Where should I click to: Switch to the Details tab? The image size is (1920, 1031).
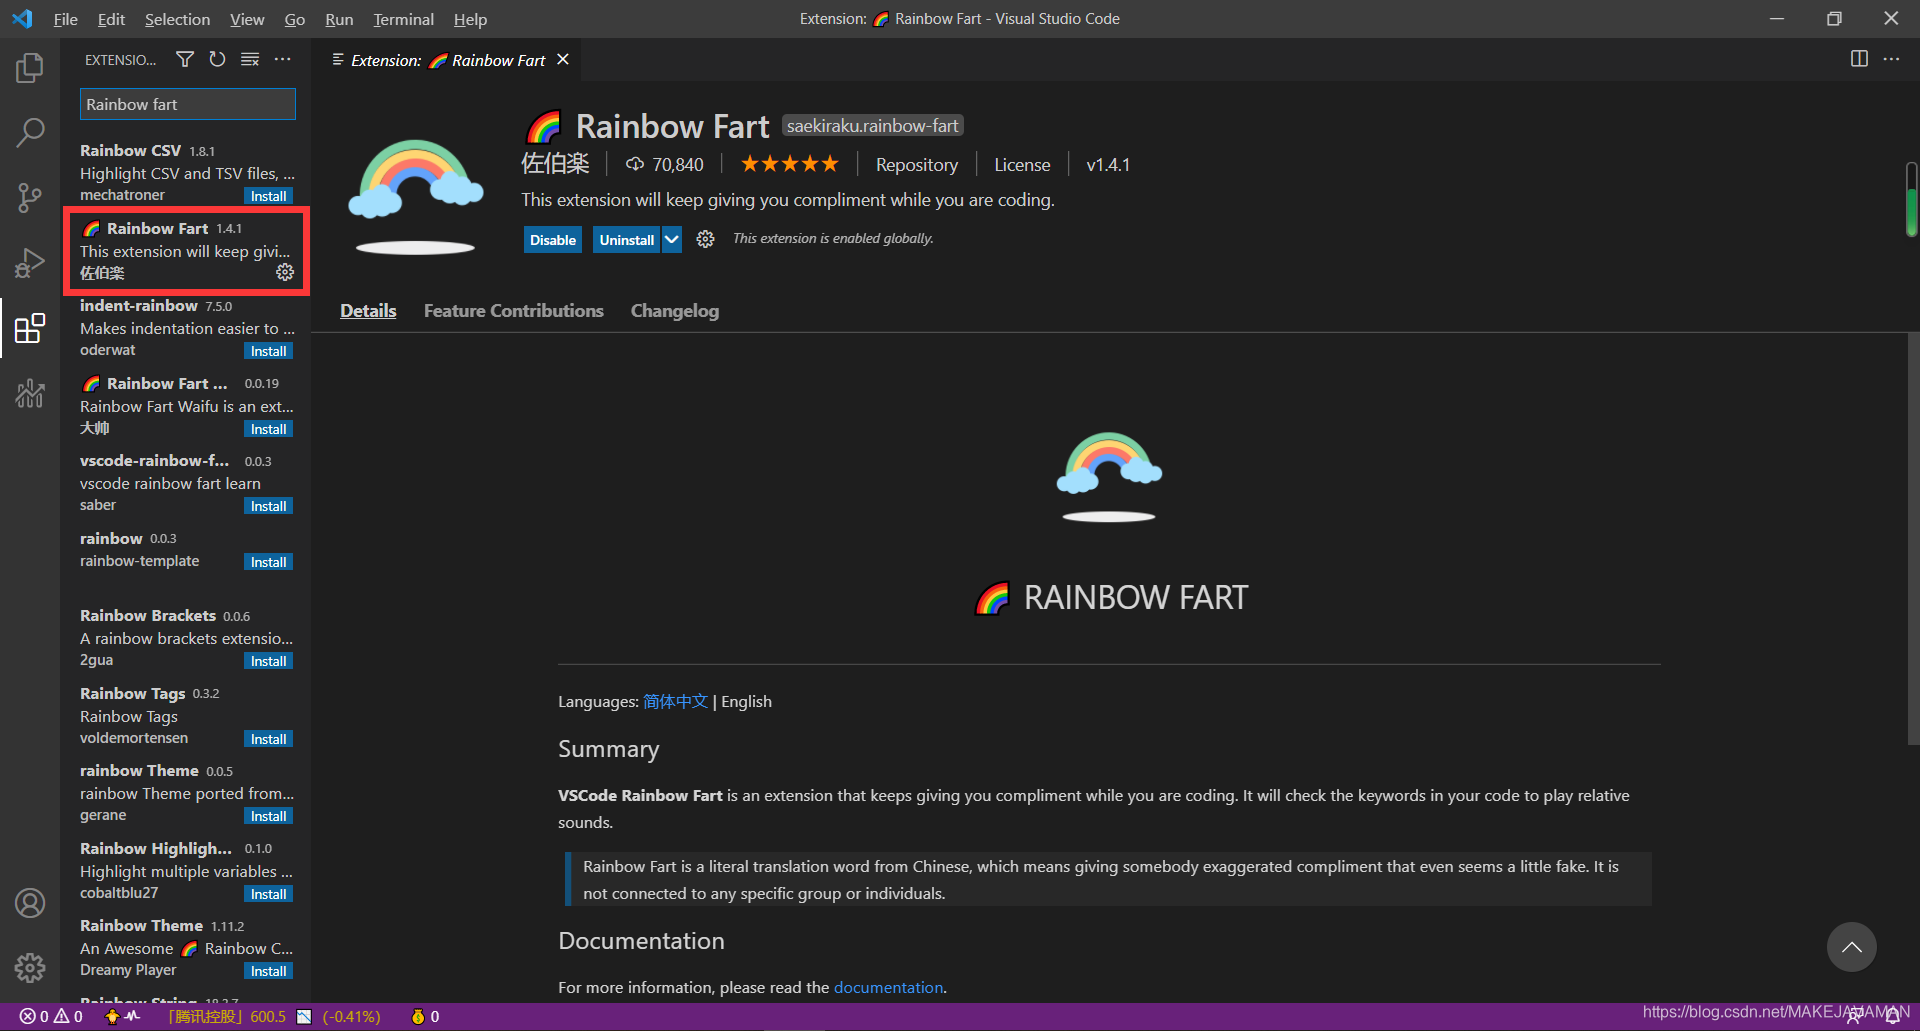[x=368, y=311]
